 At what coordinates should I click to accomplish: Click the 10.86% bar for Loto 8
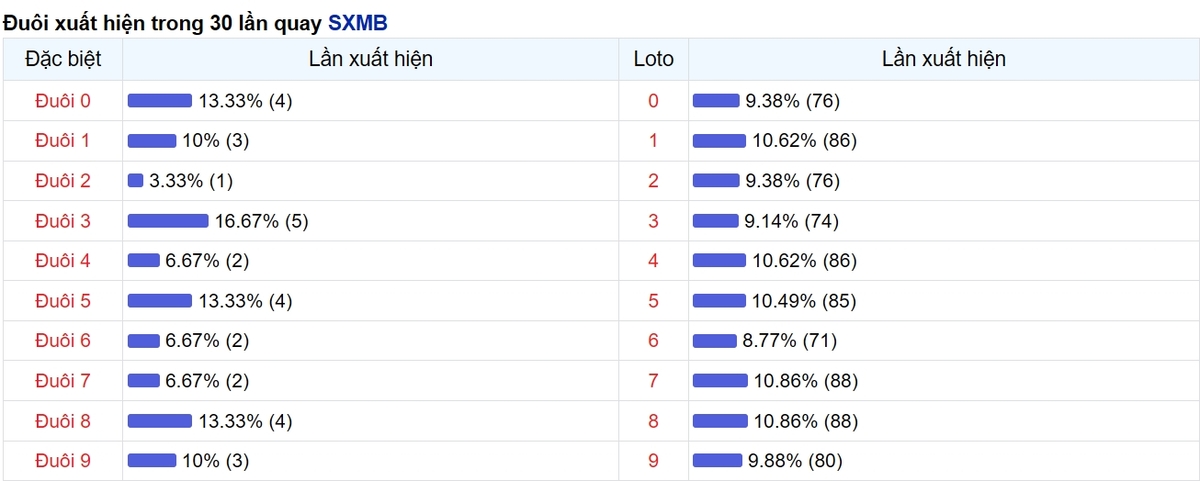720,421
